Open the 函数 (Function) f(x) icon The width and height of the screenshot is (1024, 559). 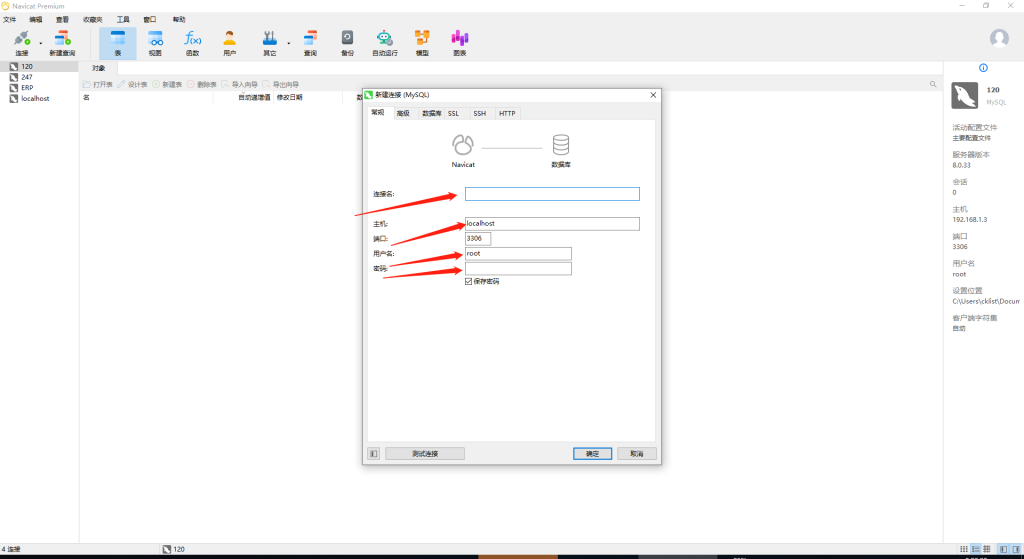point(192,43)
